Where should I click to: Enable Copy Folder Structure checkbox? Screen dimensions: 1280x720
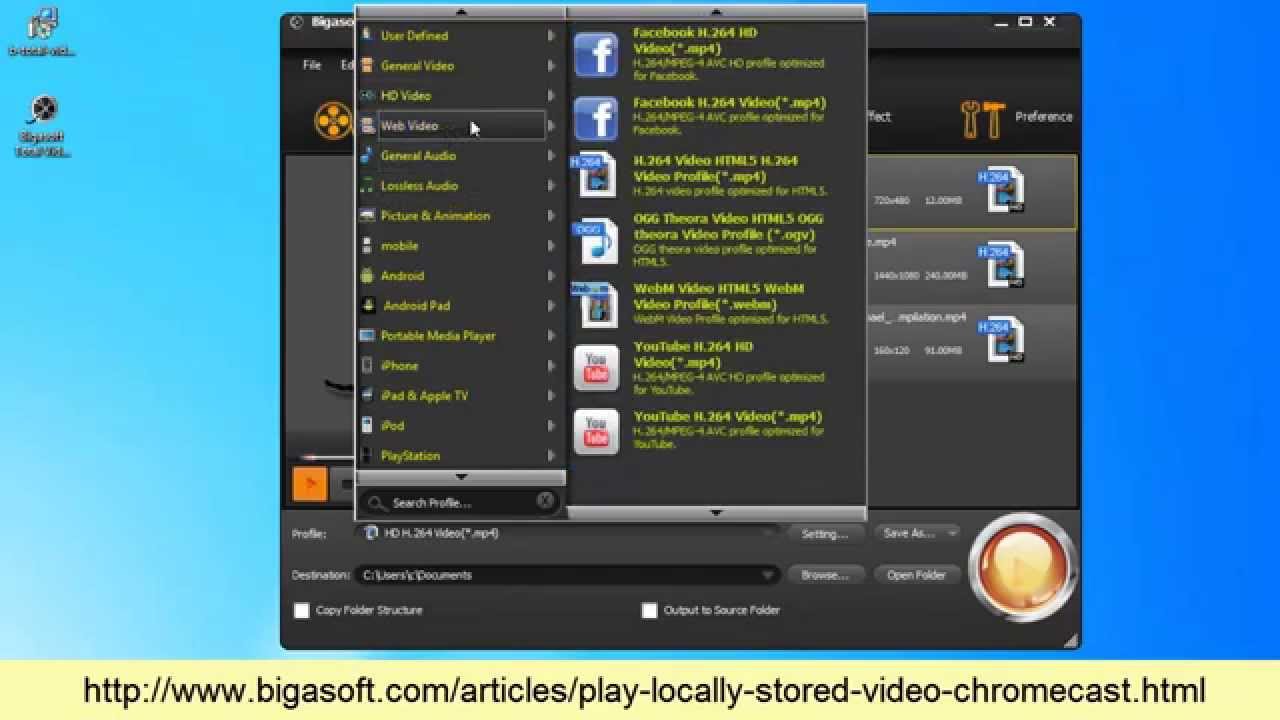click(301, 610)
